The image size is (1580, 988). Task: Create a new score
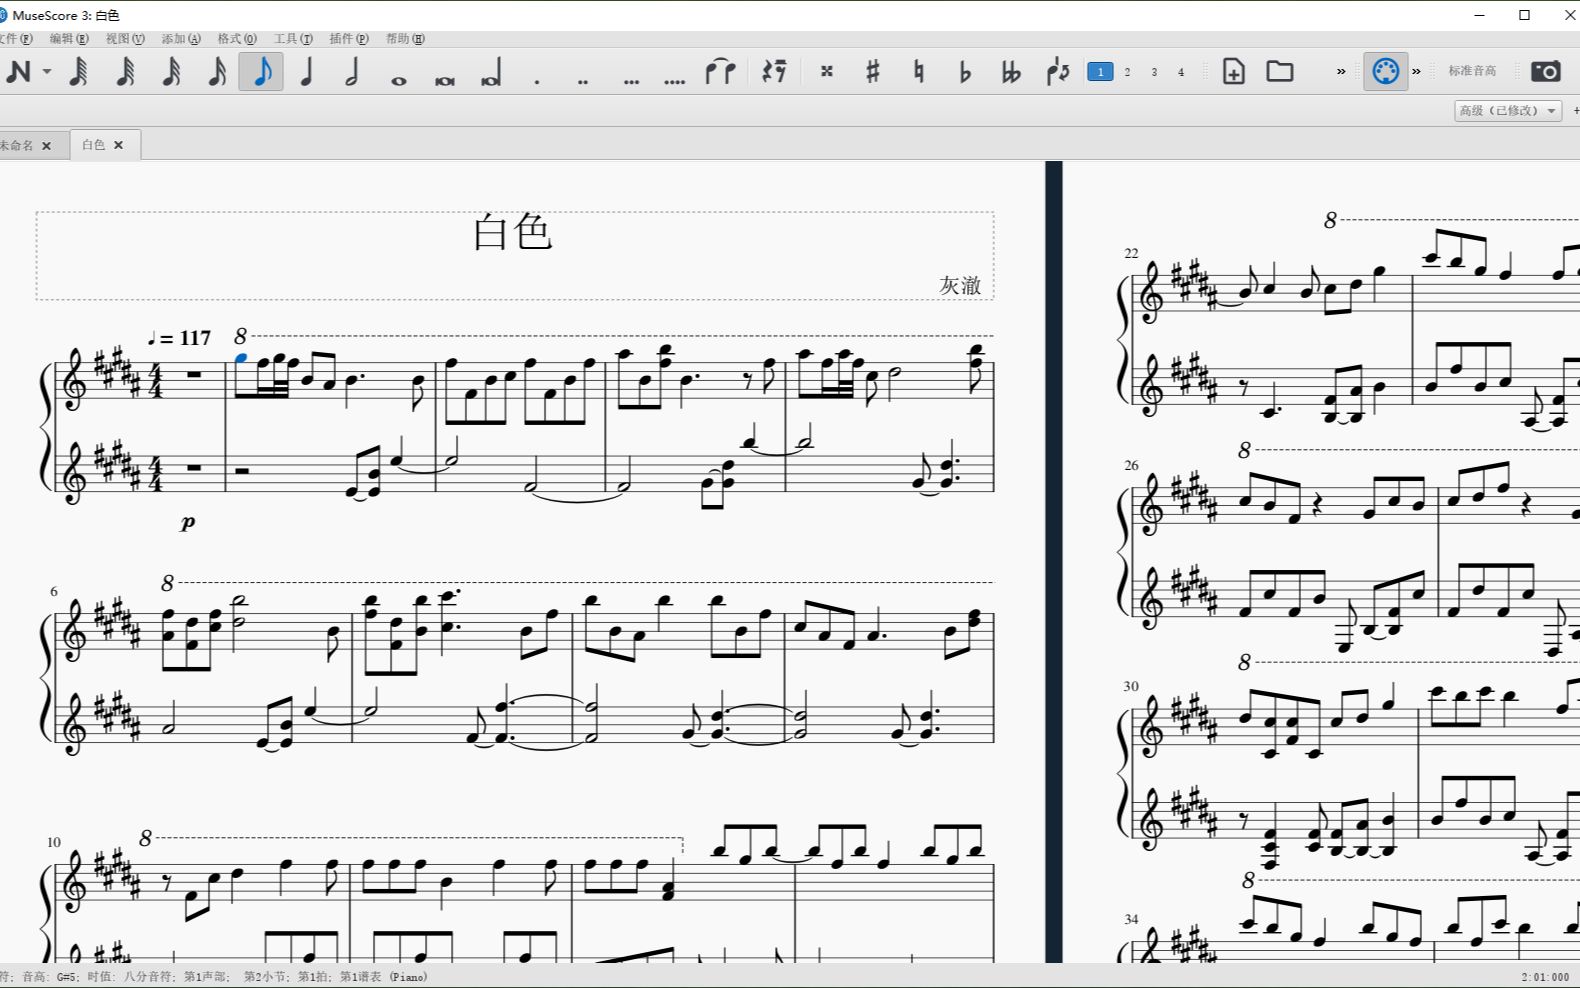tap(1234, 72)
